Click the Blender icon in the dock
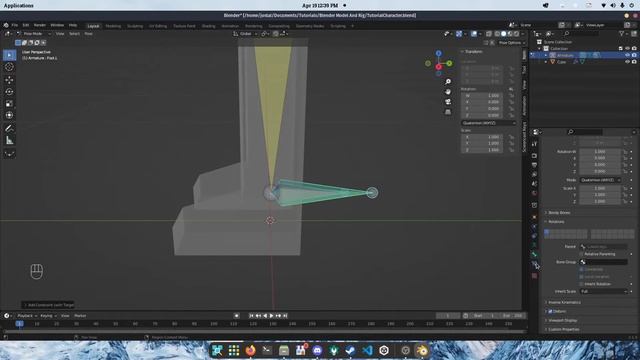Viewport: 640px width, 360px height. point(422,350)
